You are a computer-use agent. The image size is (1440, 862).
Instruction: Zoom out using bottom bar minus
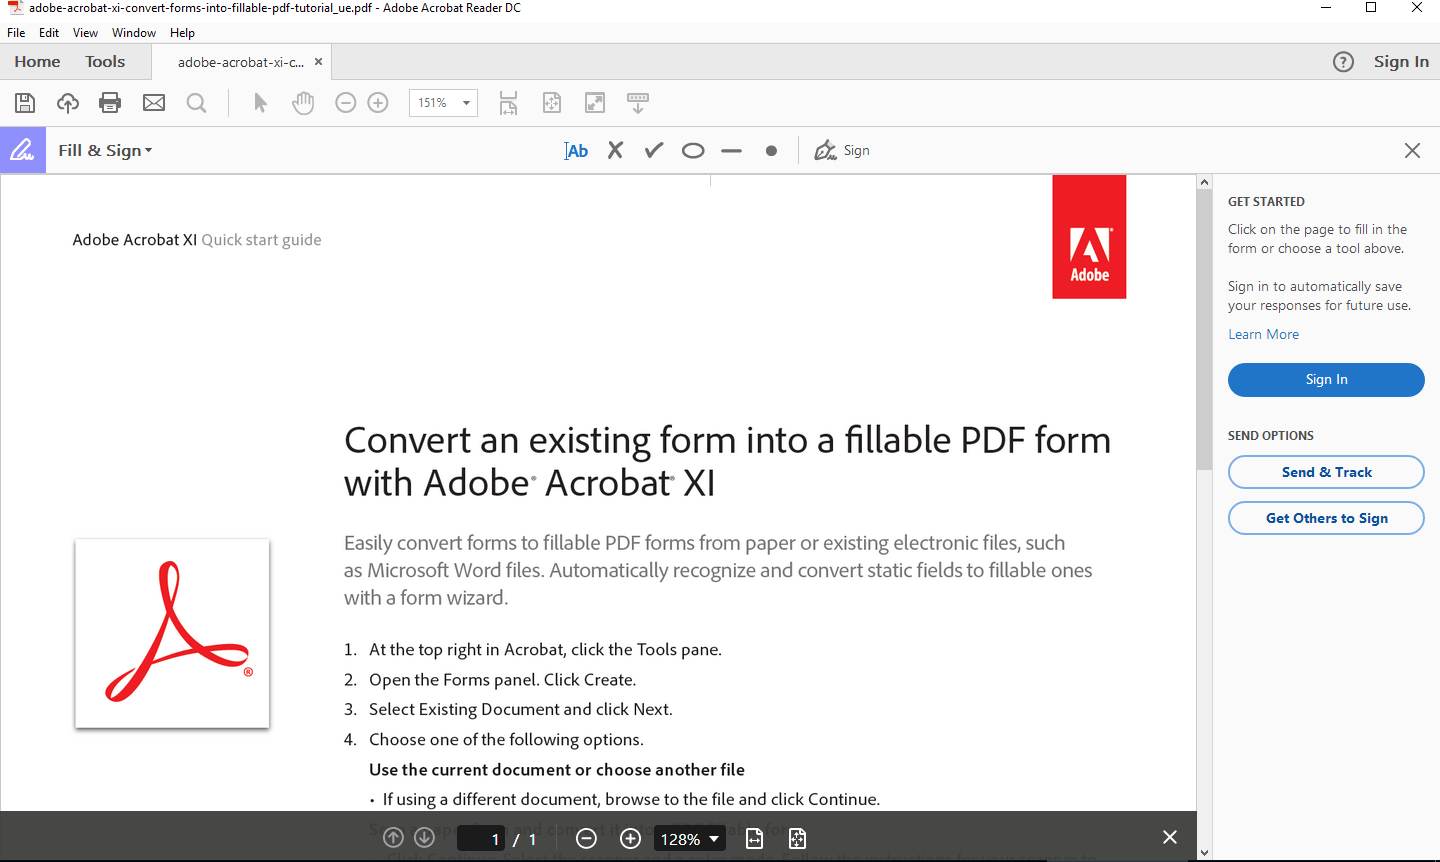click(x=587, y=839)
